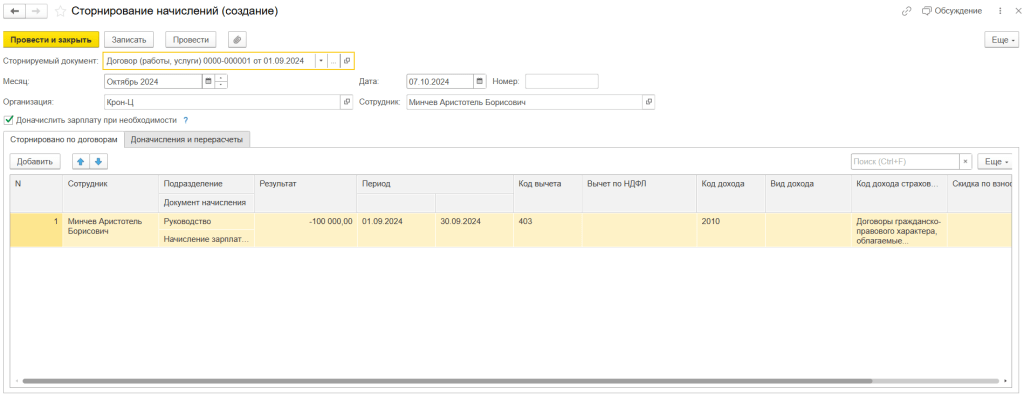Open the top Еще menu
Viewport: 1024px width, 397px height.
click(1002, 40)
